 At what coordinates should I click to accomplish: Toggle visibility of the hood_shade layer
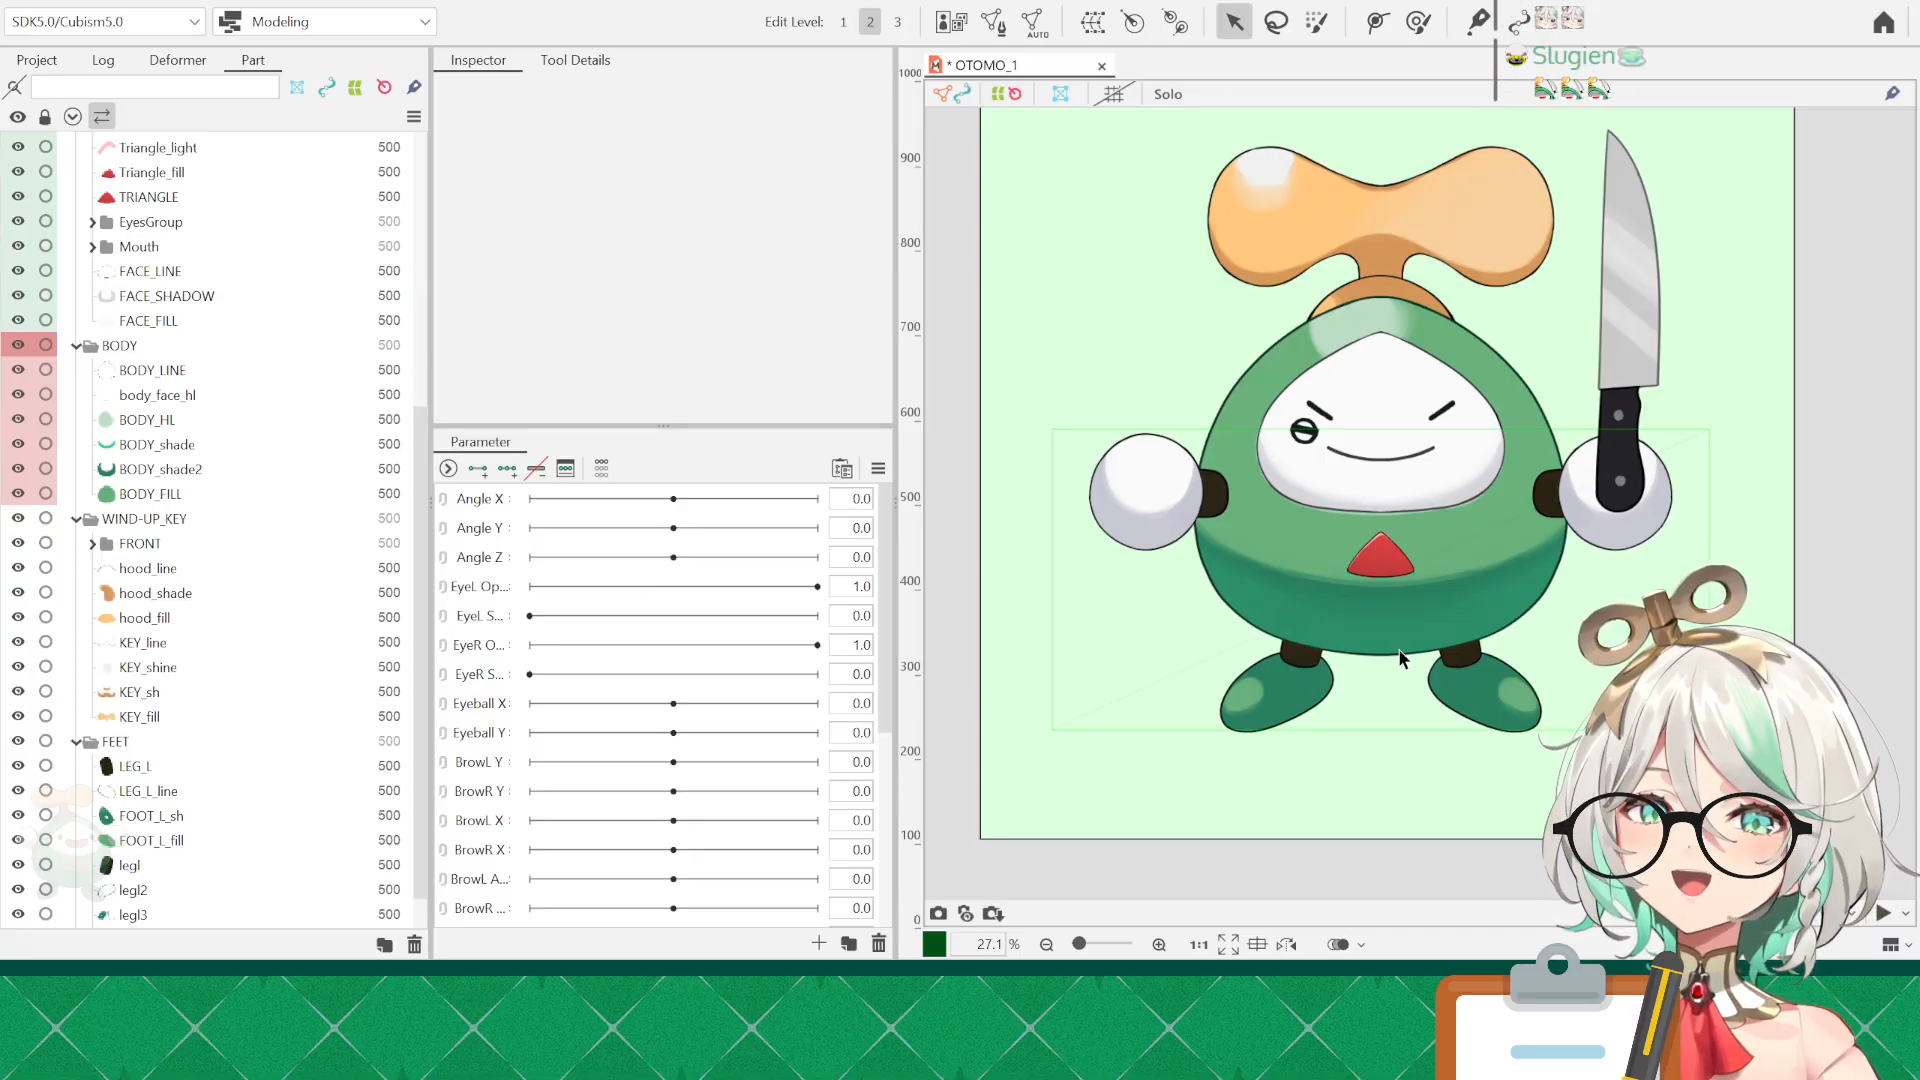[x=18, y=593]
